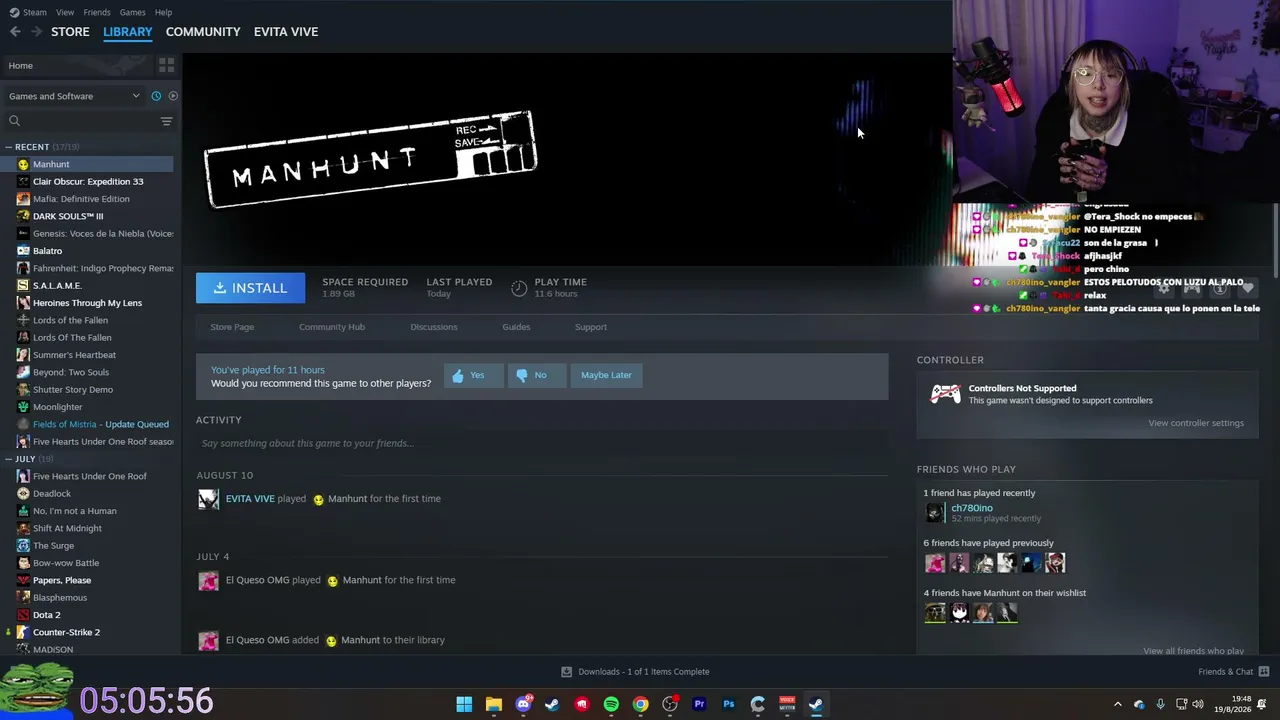Select Papers, Please in library list

62,580
